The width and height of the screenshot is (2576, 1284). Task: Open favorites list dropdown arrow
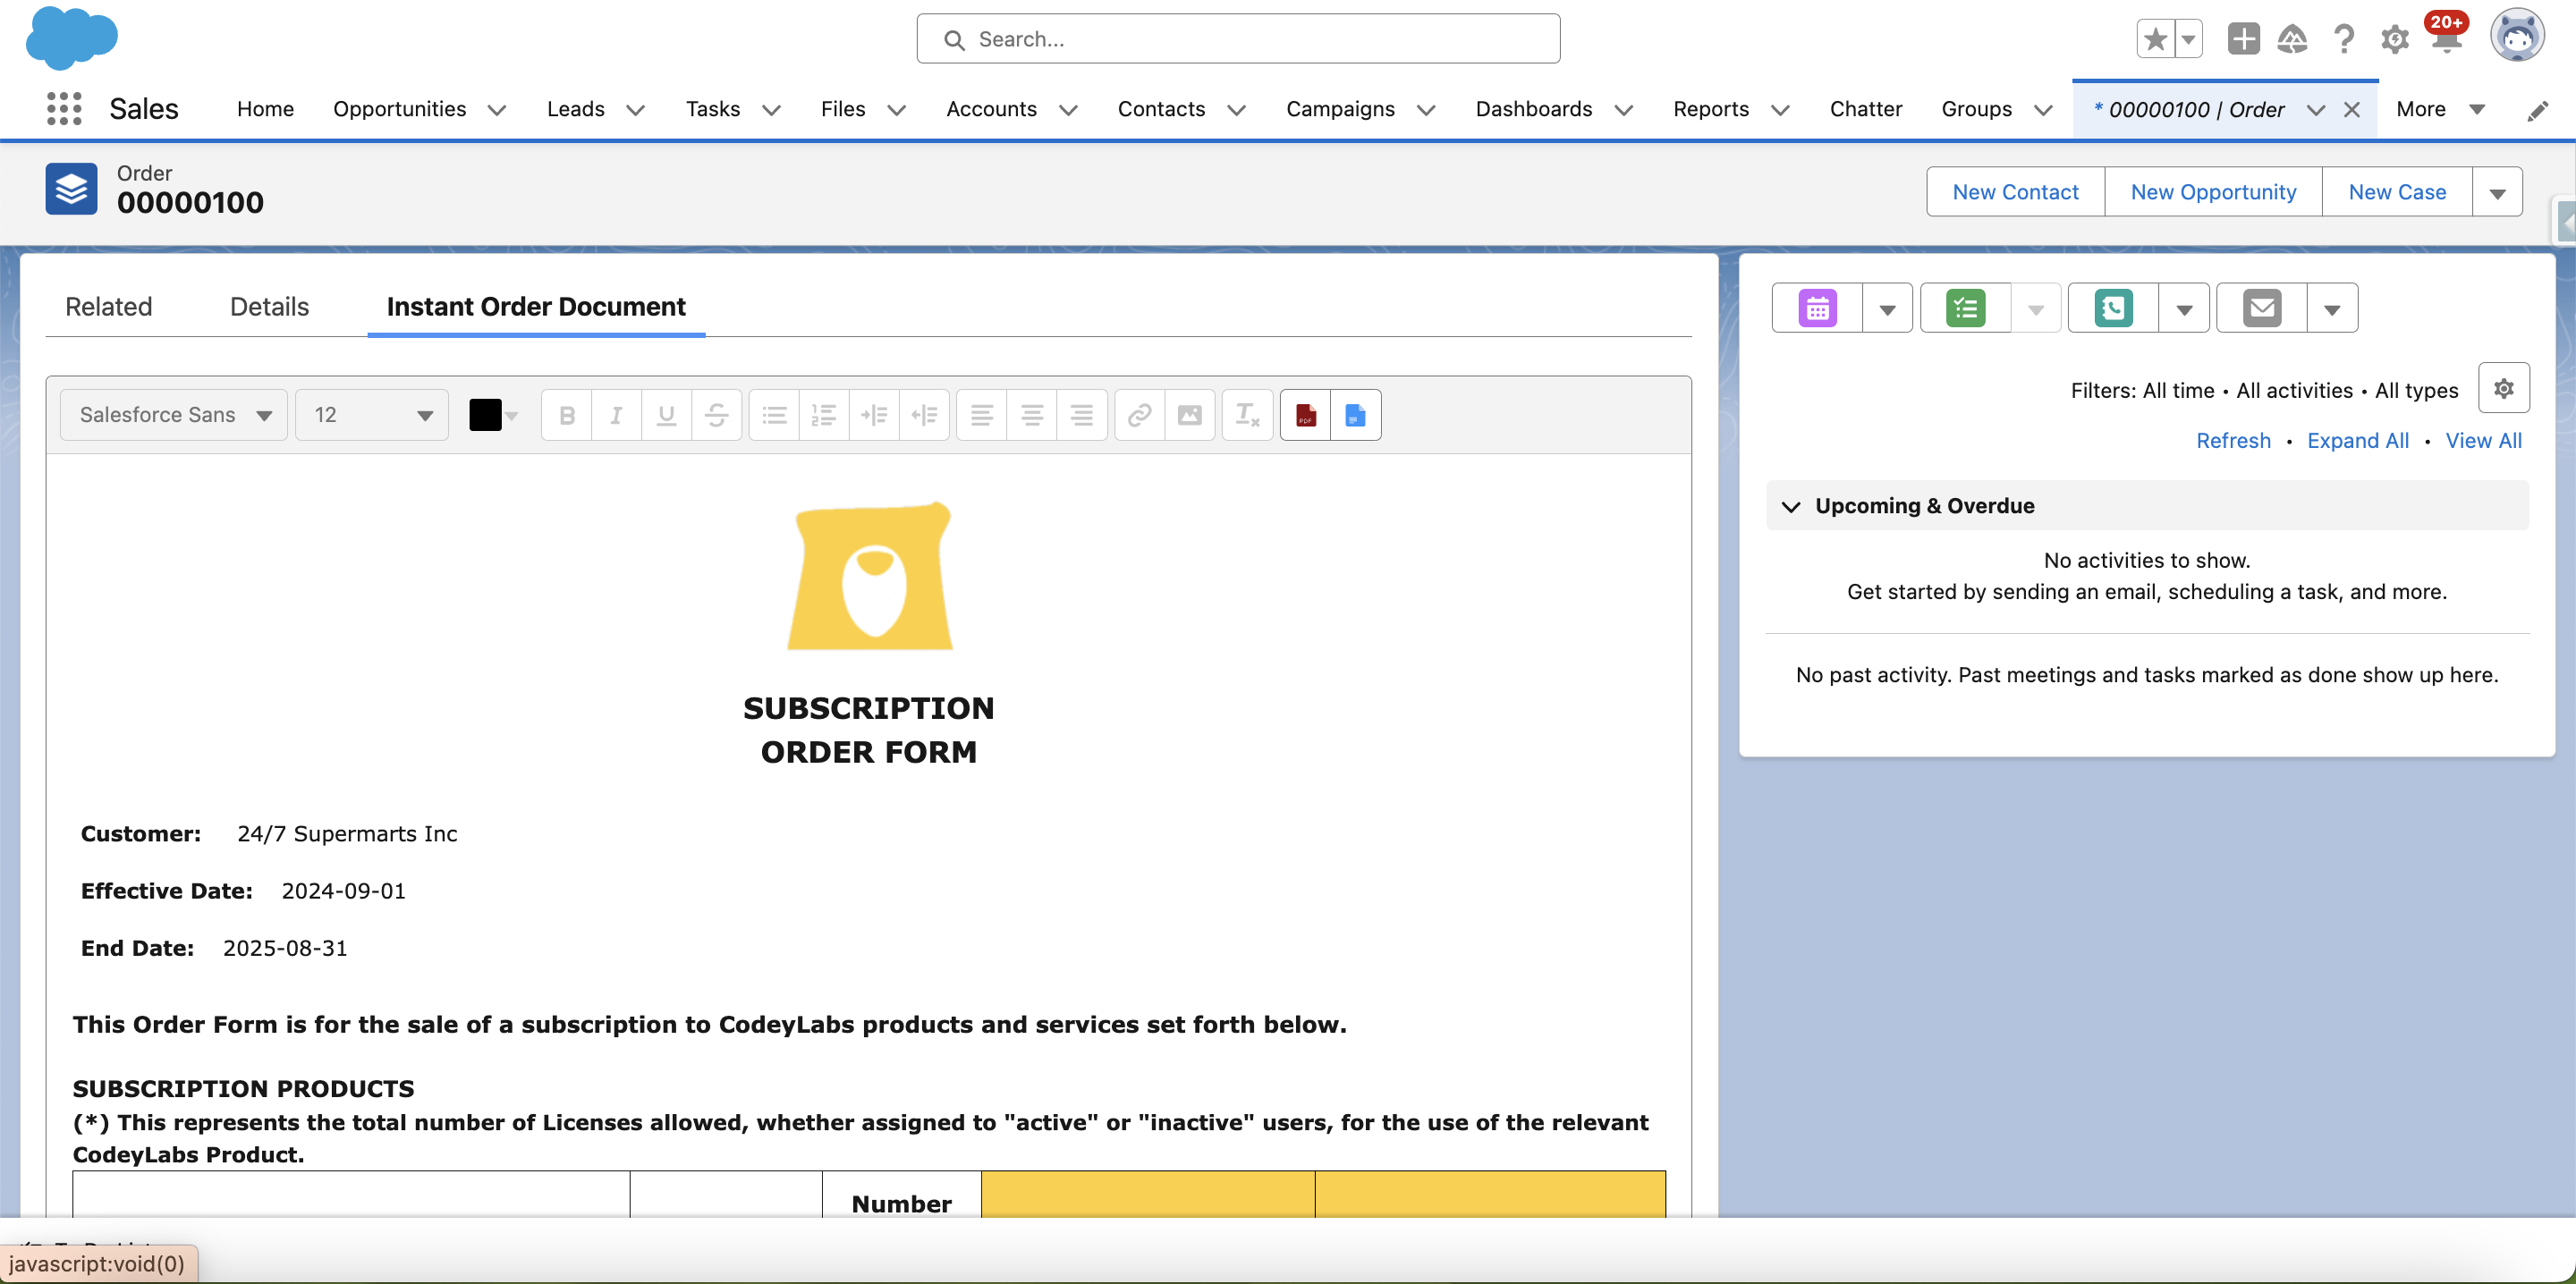point(2189,39)
